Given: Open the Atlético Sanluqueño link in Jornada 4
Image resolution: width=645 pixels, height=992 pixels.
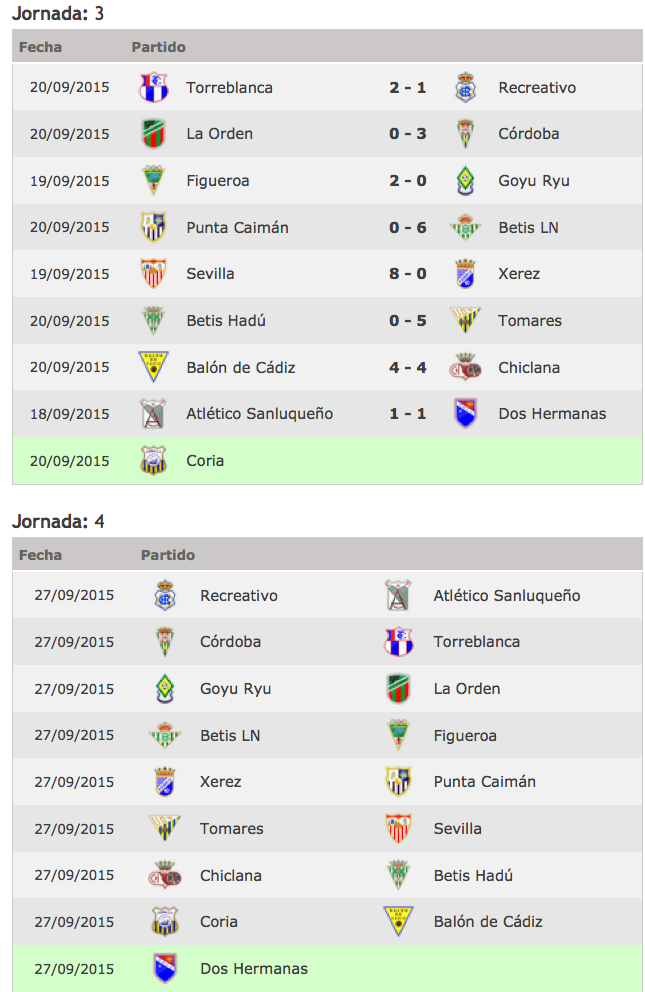Looking at the screenshot, I should [x=507, y=595].
